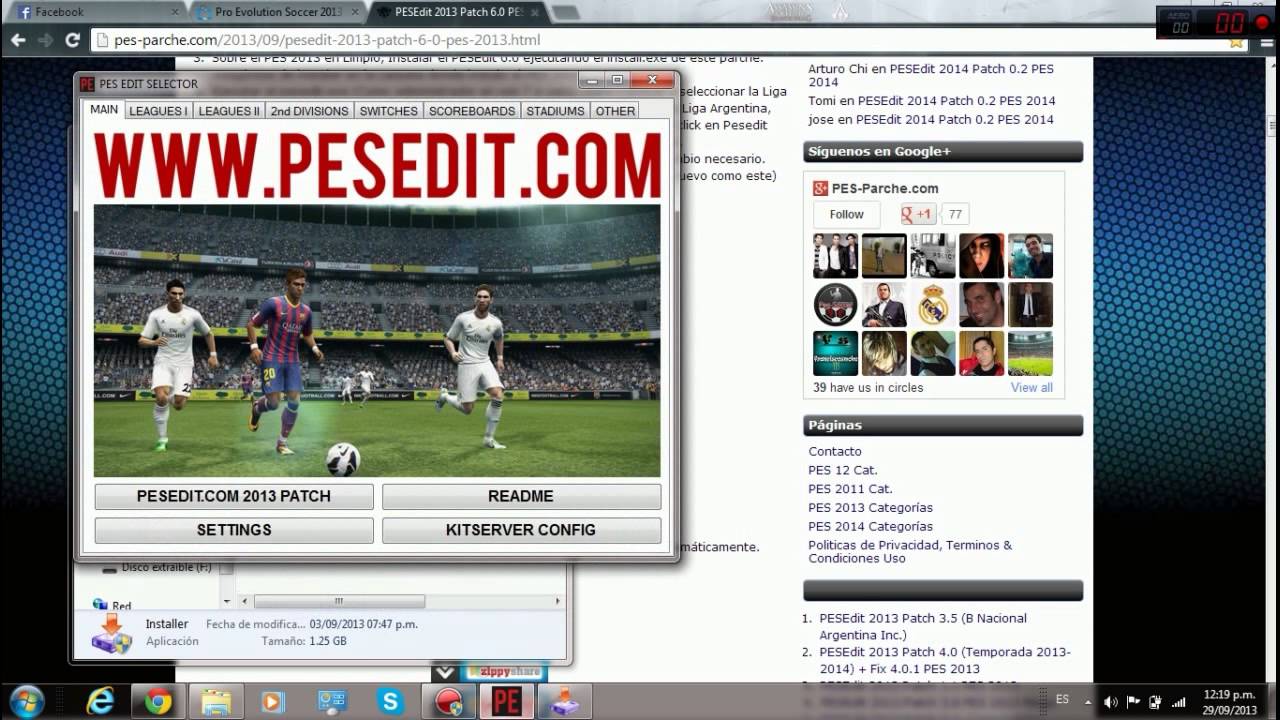The width and height of the screenshot is (1280, 720).
Task: Open the SCOREBOARDS tab
Action: [x=472, y=111]
